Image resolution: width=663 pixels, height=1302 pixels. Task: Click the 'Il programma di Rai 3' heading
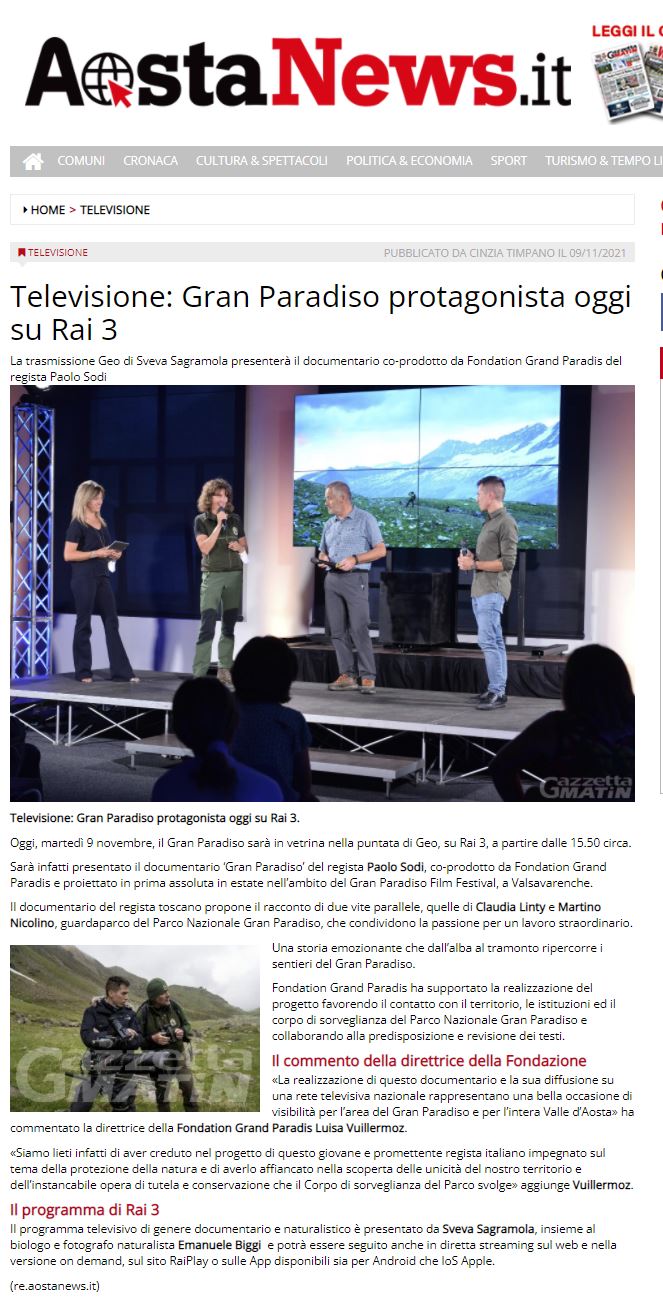(85, 1210)
